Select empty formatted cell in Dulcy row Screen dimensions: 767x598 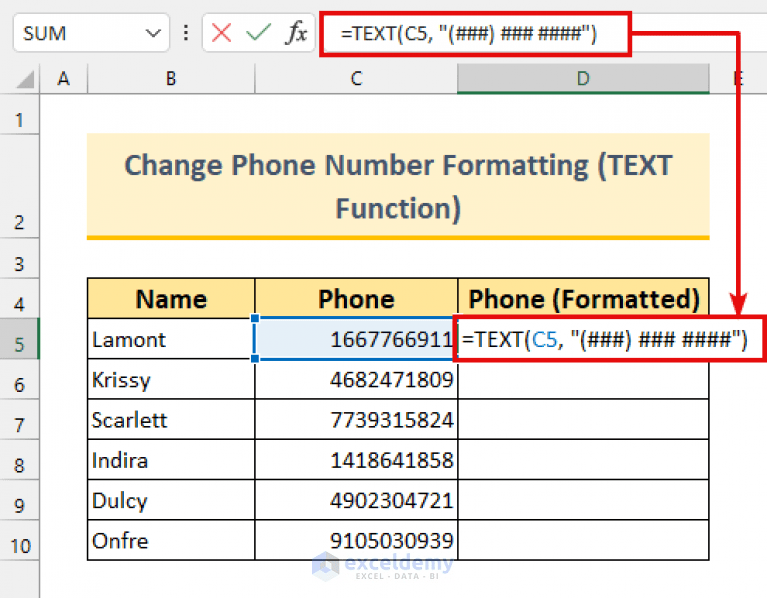click(583, 499)
